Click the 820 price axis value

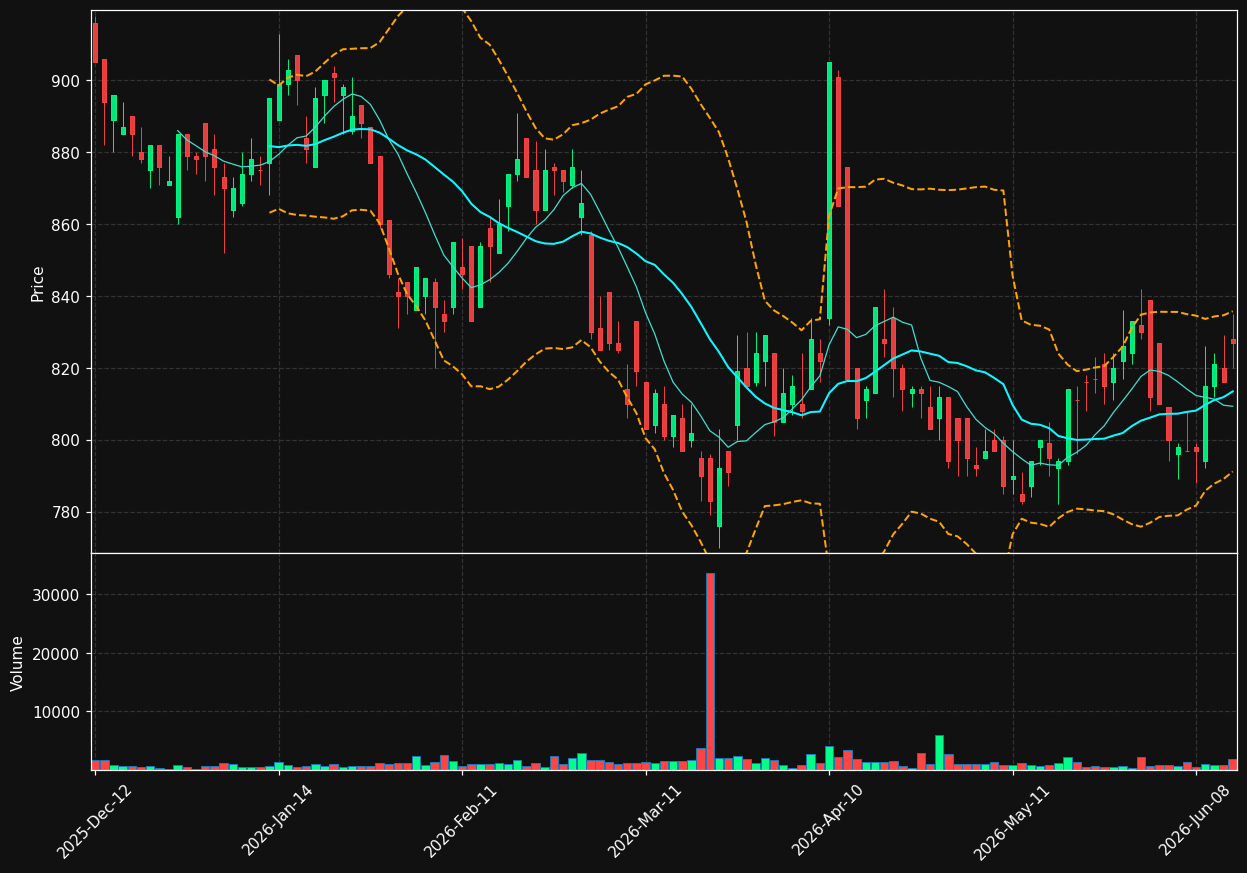[x=66, y=369]
